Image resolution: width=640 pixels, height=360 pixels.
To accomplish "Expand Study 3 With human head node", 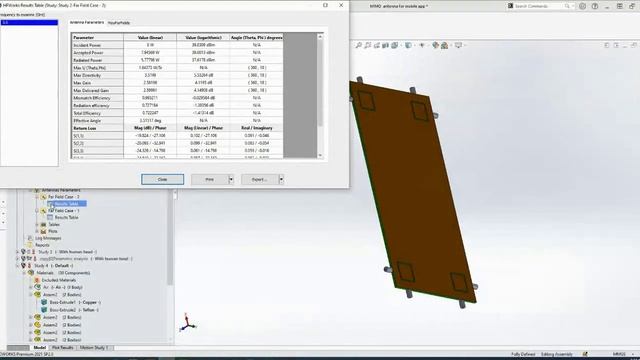I will coord(17,252).
